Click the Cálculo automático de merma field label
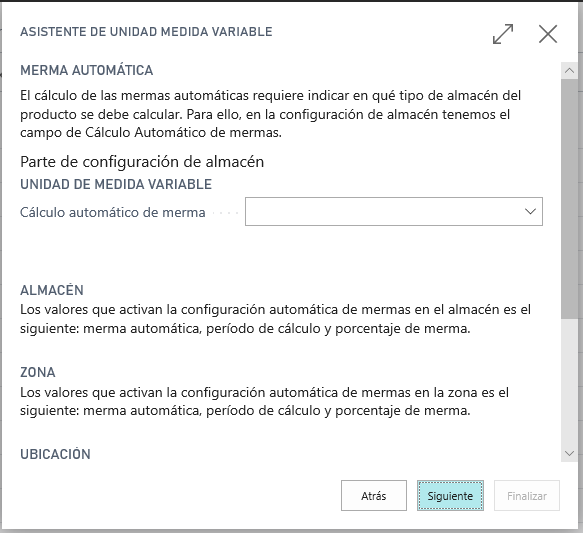Screen dimensions: 583x533 point(113,212)
